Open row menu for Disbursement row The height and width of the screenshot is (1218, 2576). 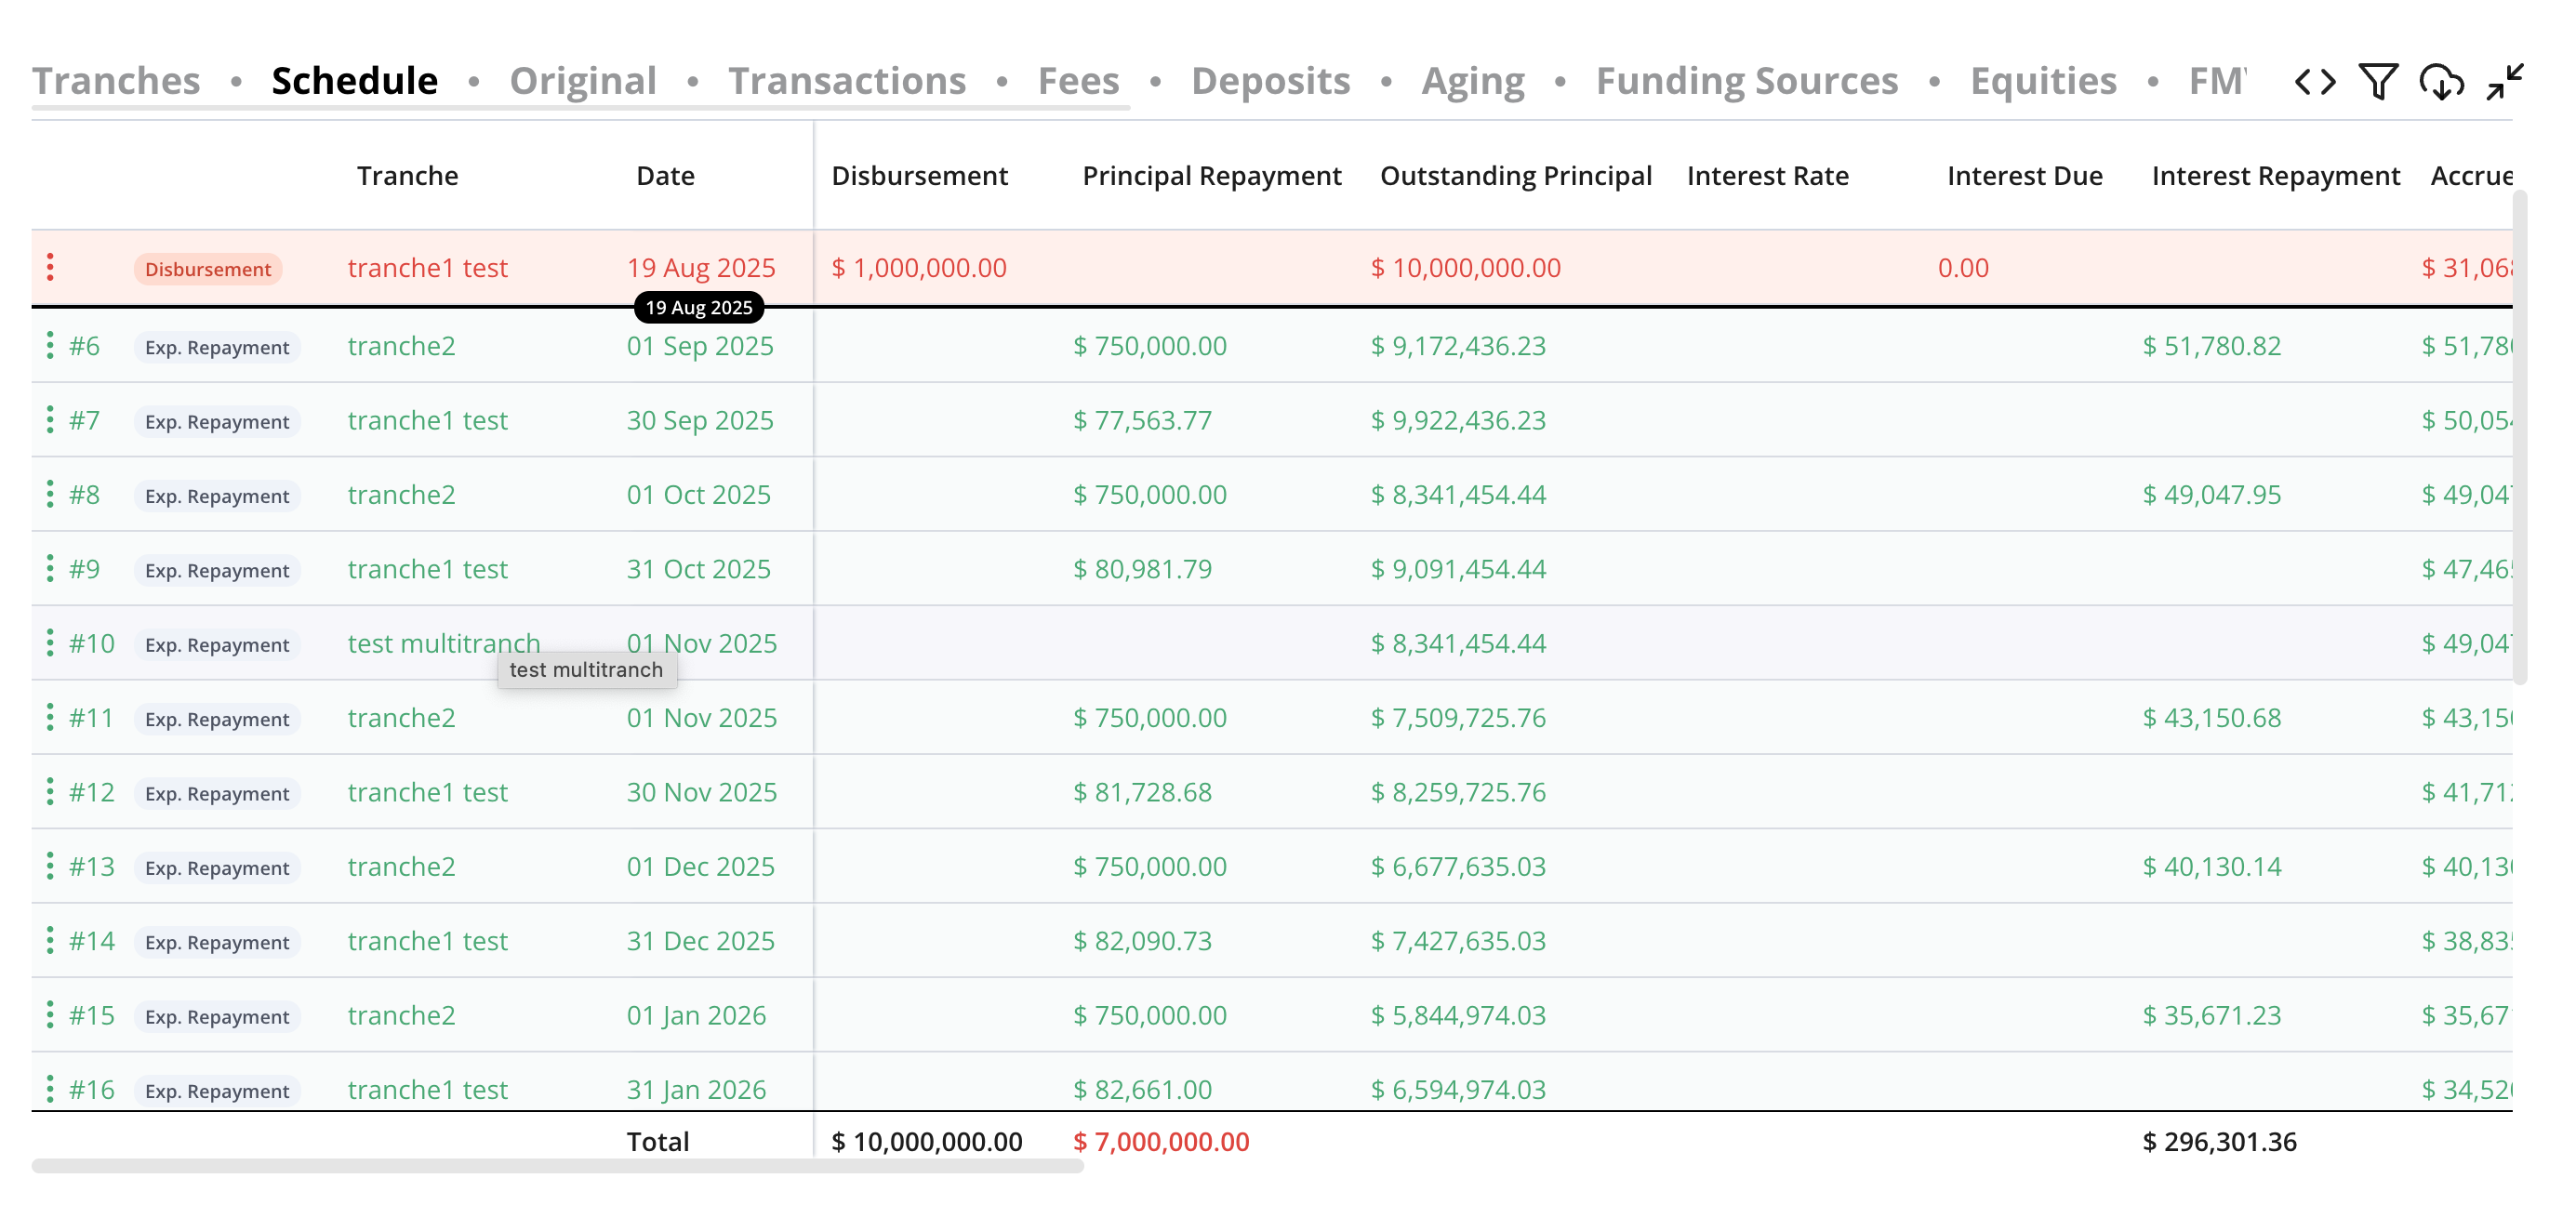point(50,267)
